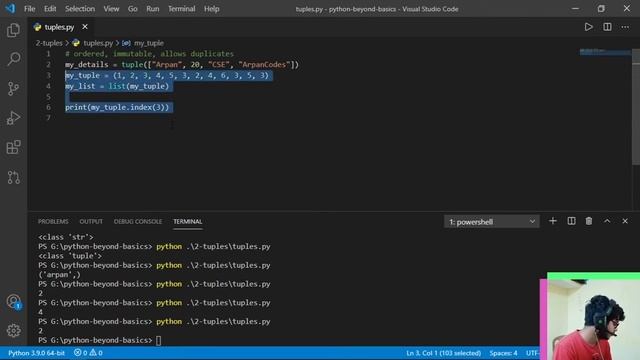Open the Go menu
Viewport: 640px width, 360px height.
click(x=133, y=9)
